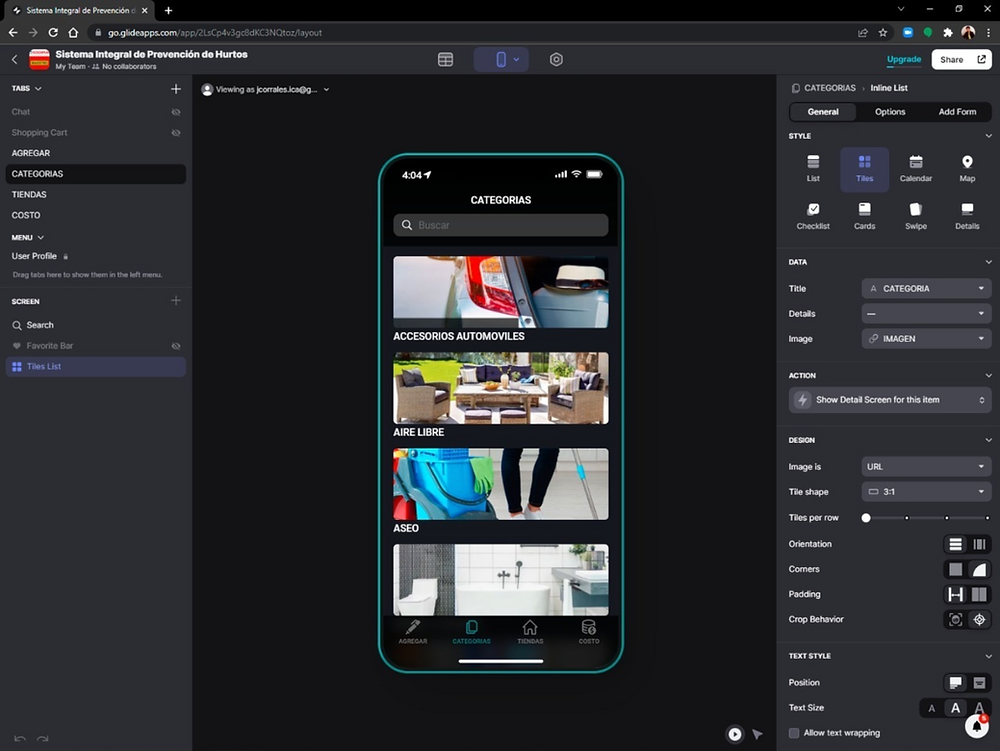
Task: Select the Search component in Screen list
Action: click(x=96, y=325)
